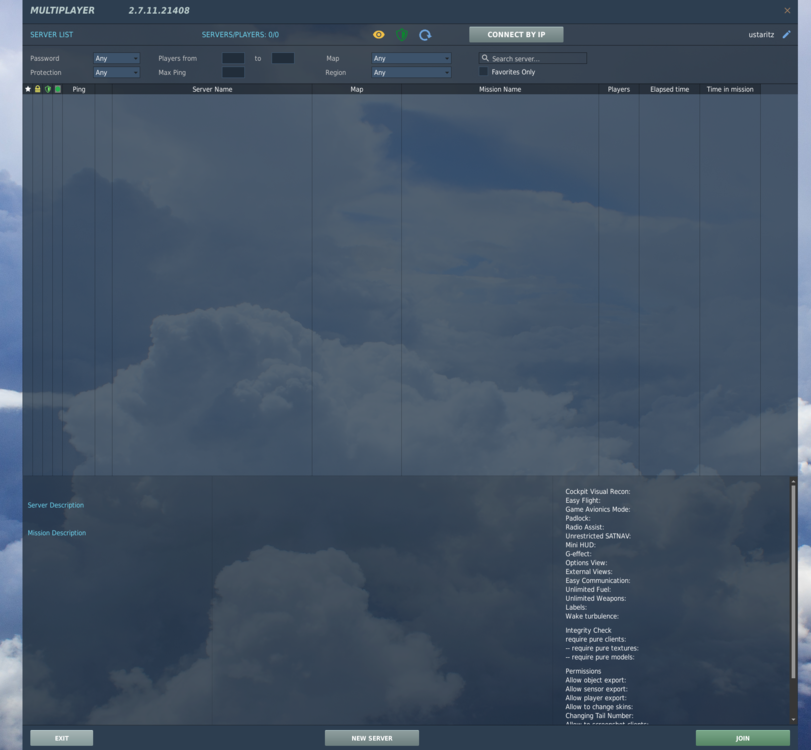Viewport: 811px width, 750px height.
Task: Click the green shield protection icon
Action: click(x=402, y=35)
